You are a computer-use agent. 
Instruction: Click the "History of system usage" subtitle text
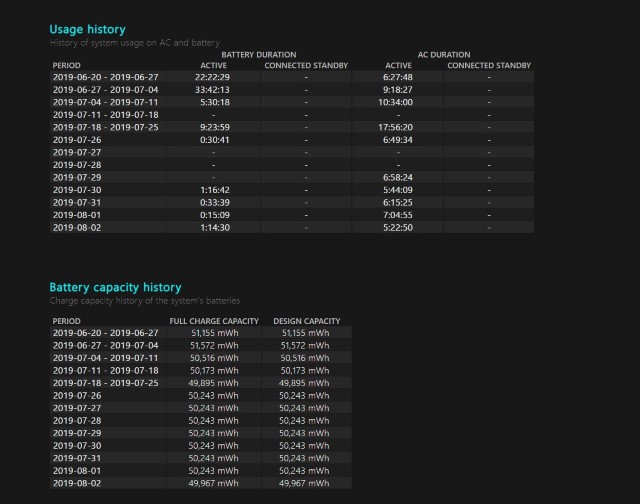point(135,44)
